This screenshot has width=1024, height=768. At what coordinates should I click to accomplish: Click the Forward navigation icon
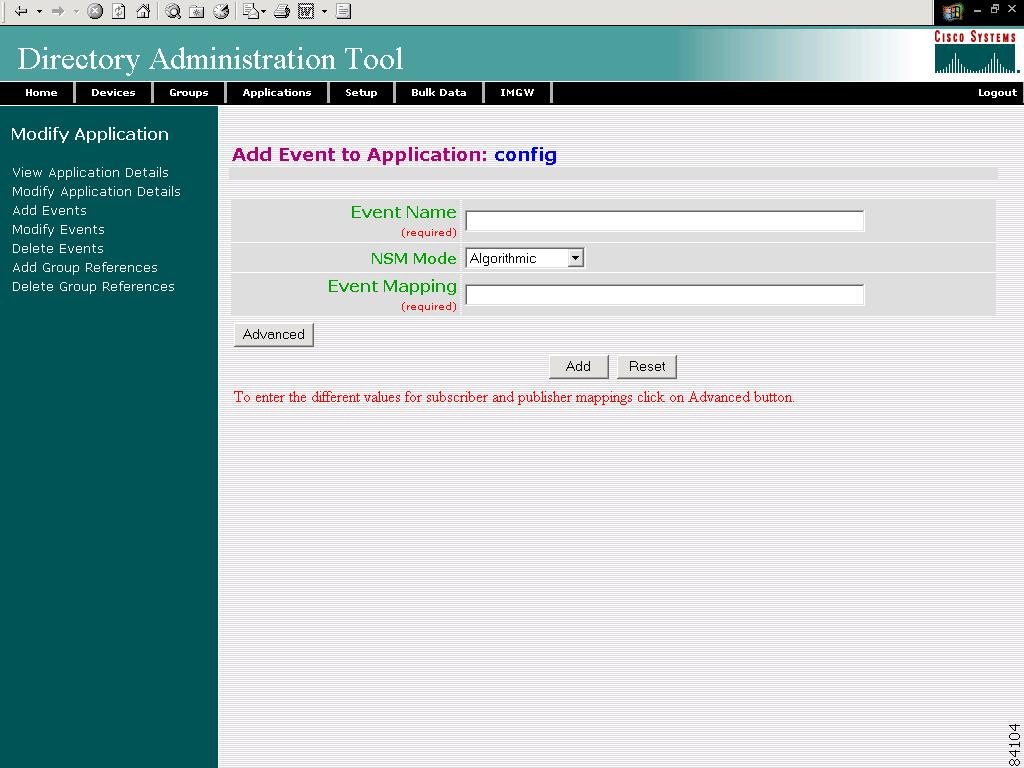pyautogui.click(x=56, y=12)
